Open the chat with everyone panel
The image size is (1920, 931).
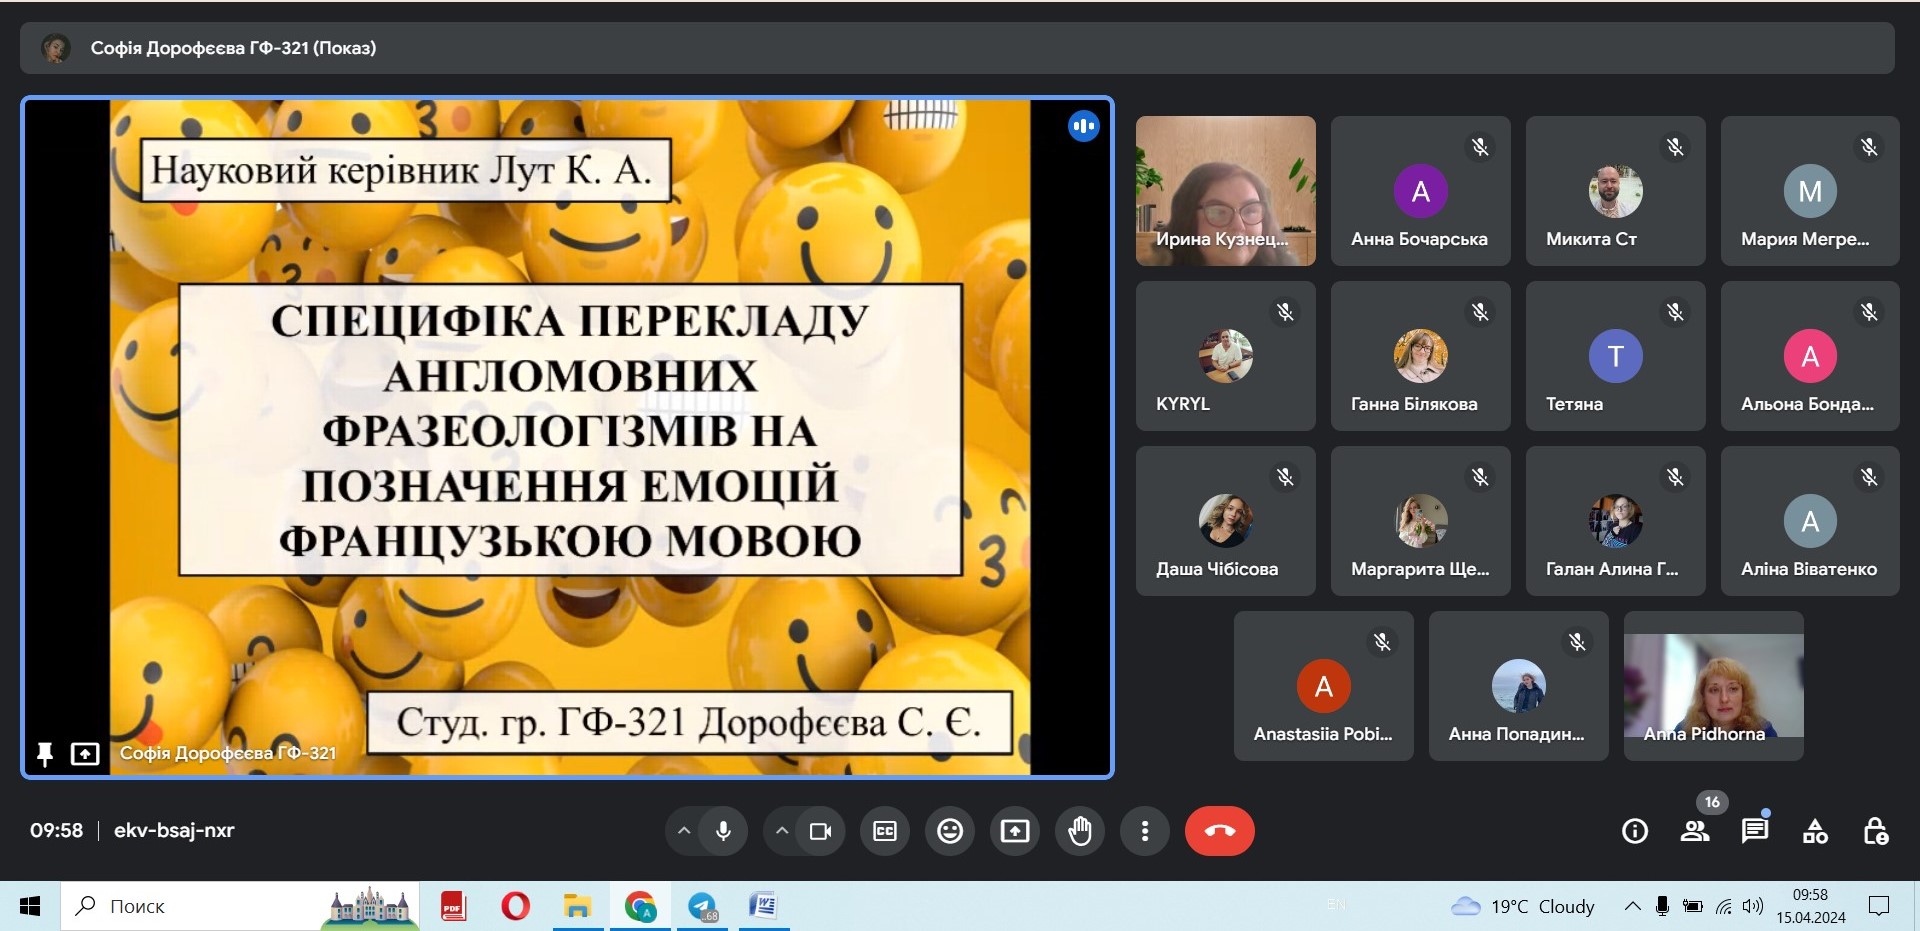(x=1755, y=831)
